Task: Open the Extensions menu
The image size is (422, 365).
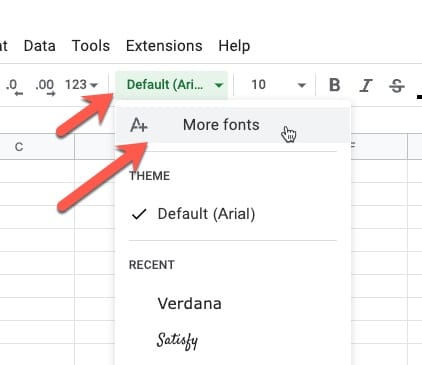Action: tap(164, 46)
